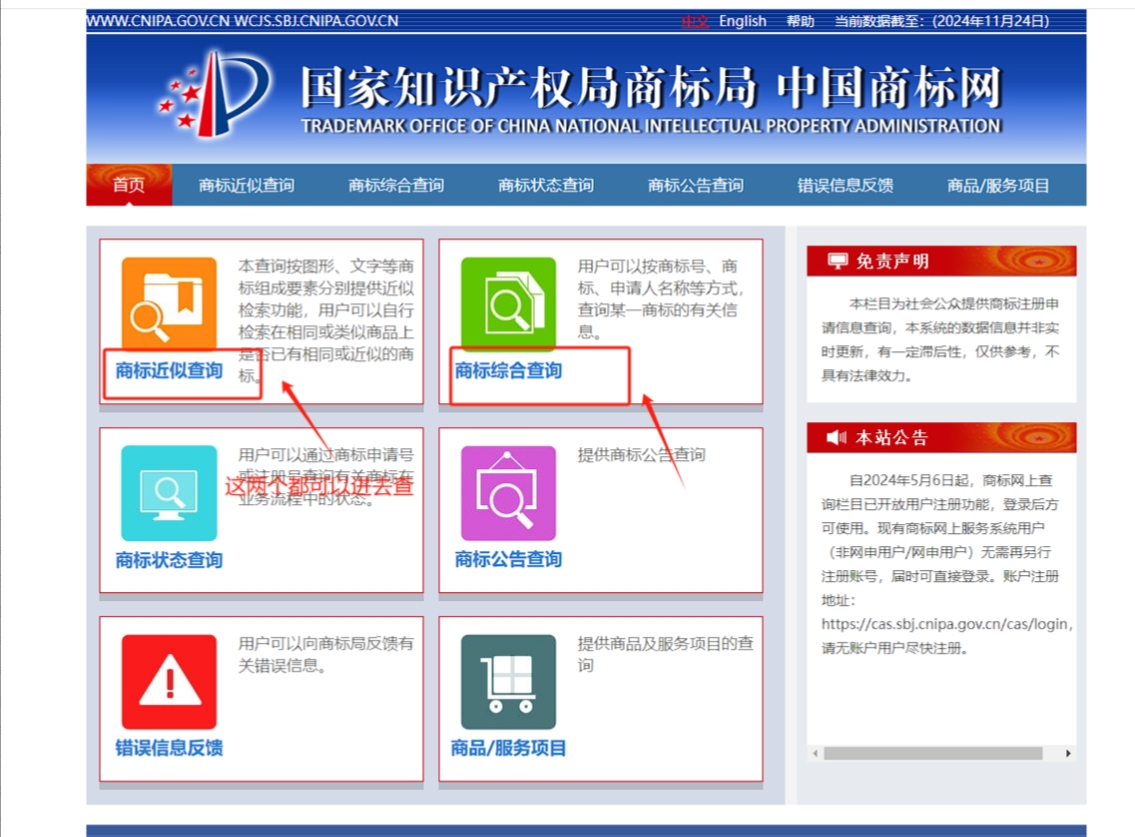
Task: Click the cas.sbj.cnipa.gov.cn login URL
Action: (946, 624)
